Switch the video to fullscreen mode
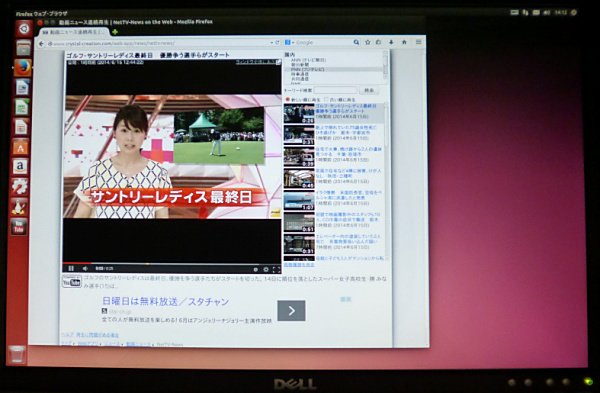The width and height of the screenshot is (600, 393). point(276,270)
